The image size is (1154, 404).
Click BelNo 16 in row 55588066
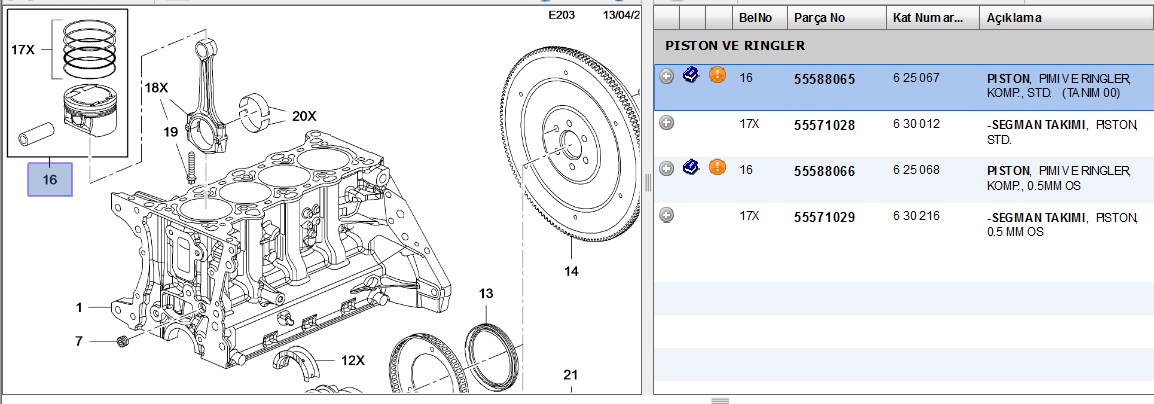[746, 170]
